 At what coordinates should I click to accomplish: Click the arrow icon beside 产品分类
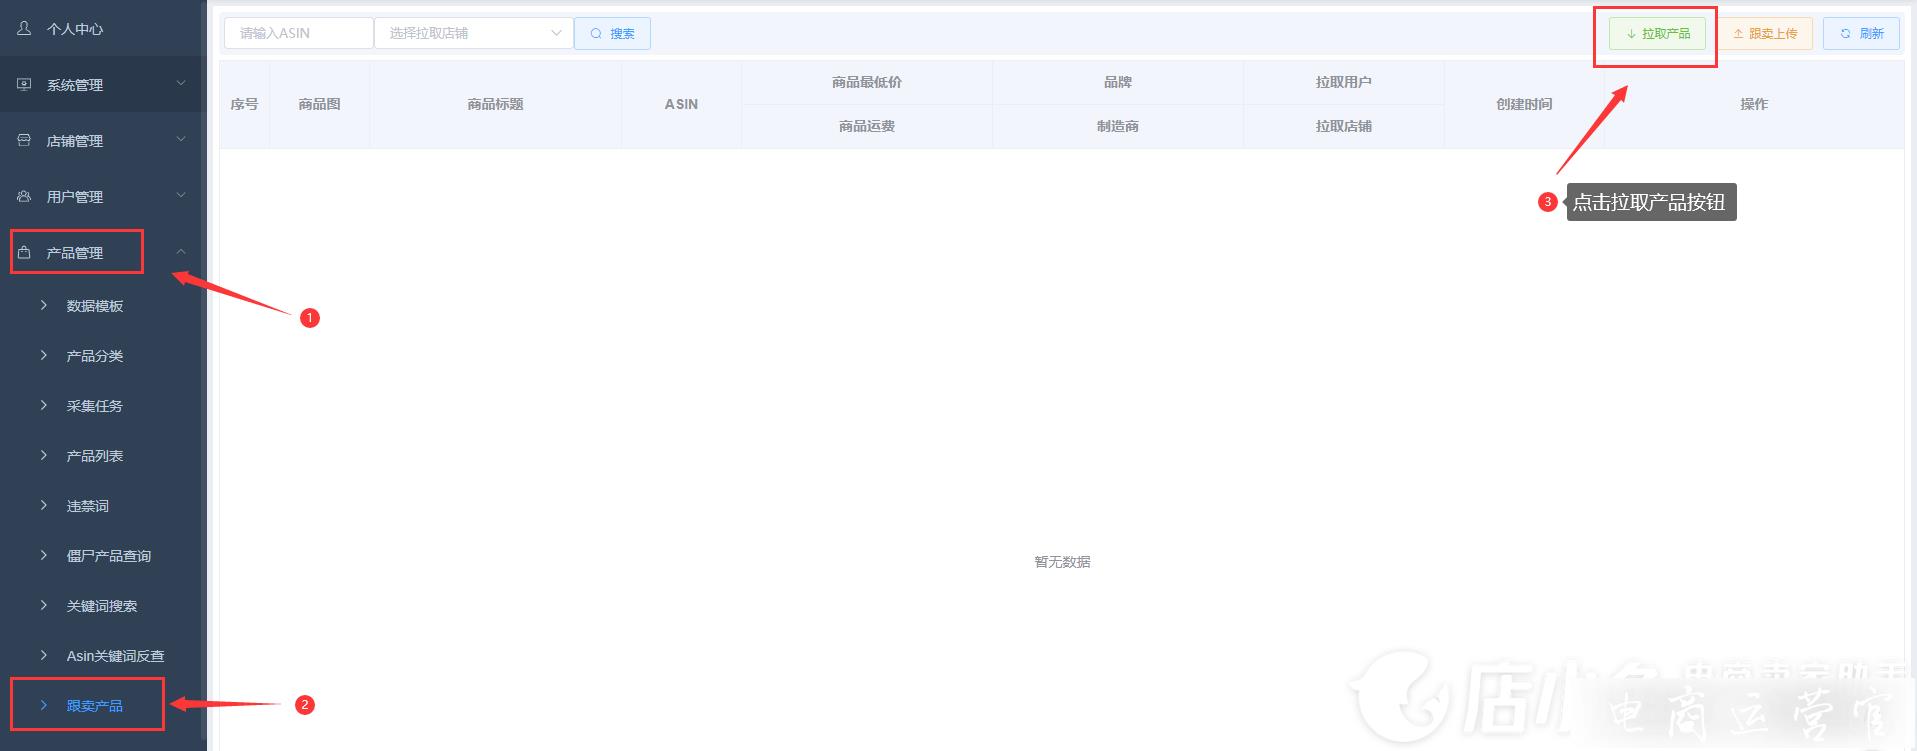44,355
